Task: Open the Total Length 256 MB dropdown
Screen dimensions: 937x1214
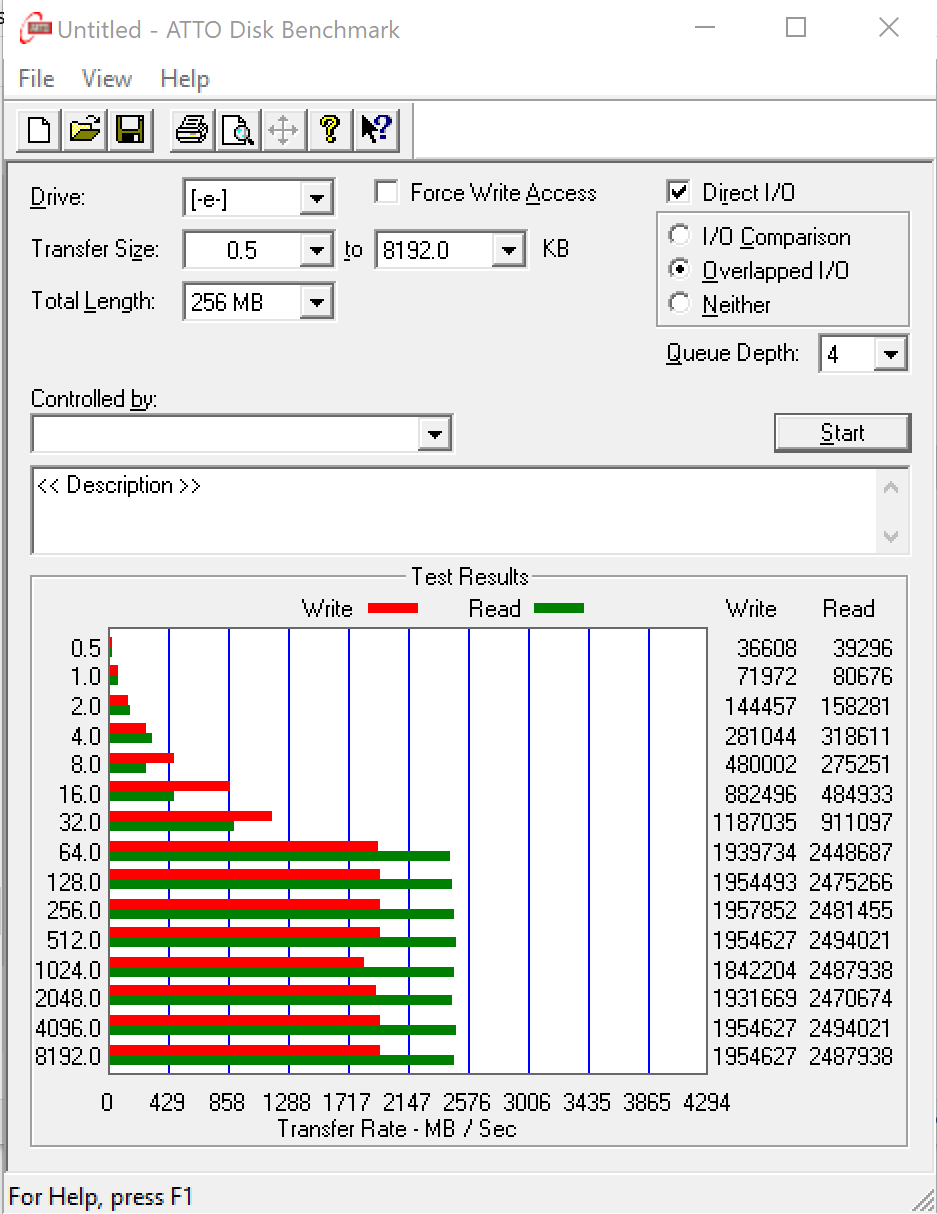Action: [316, 301]
